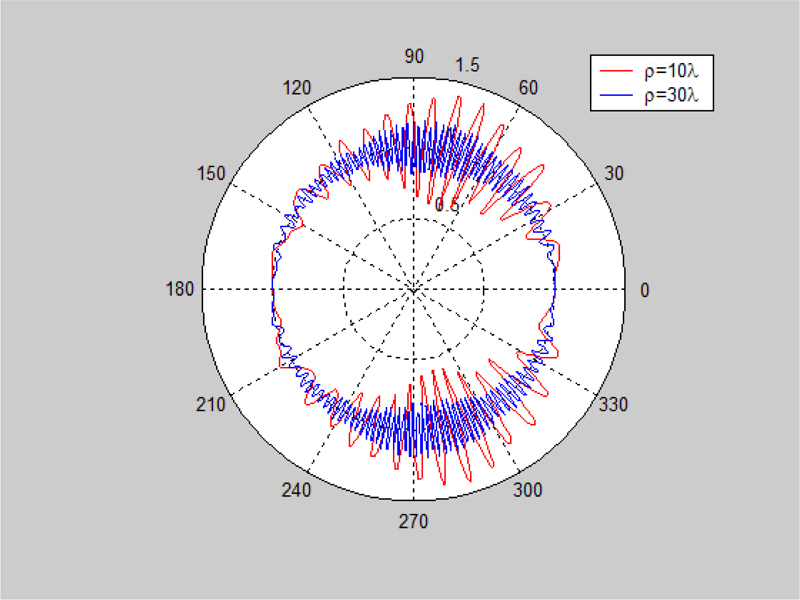Click the 330 degree angle label
The image size is (800, 600).
tap(613, 405)
